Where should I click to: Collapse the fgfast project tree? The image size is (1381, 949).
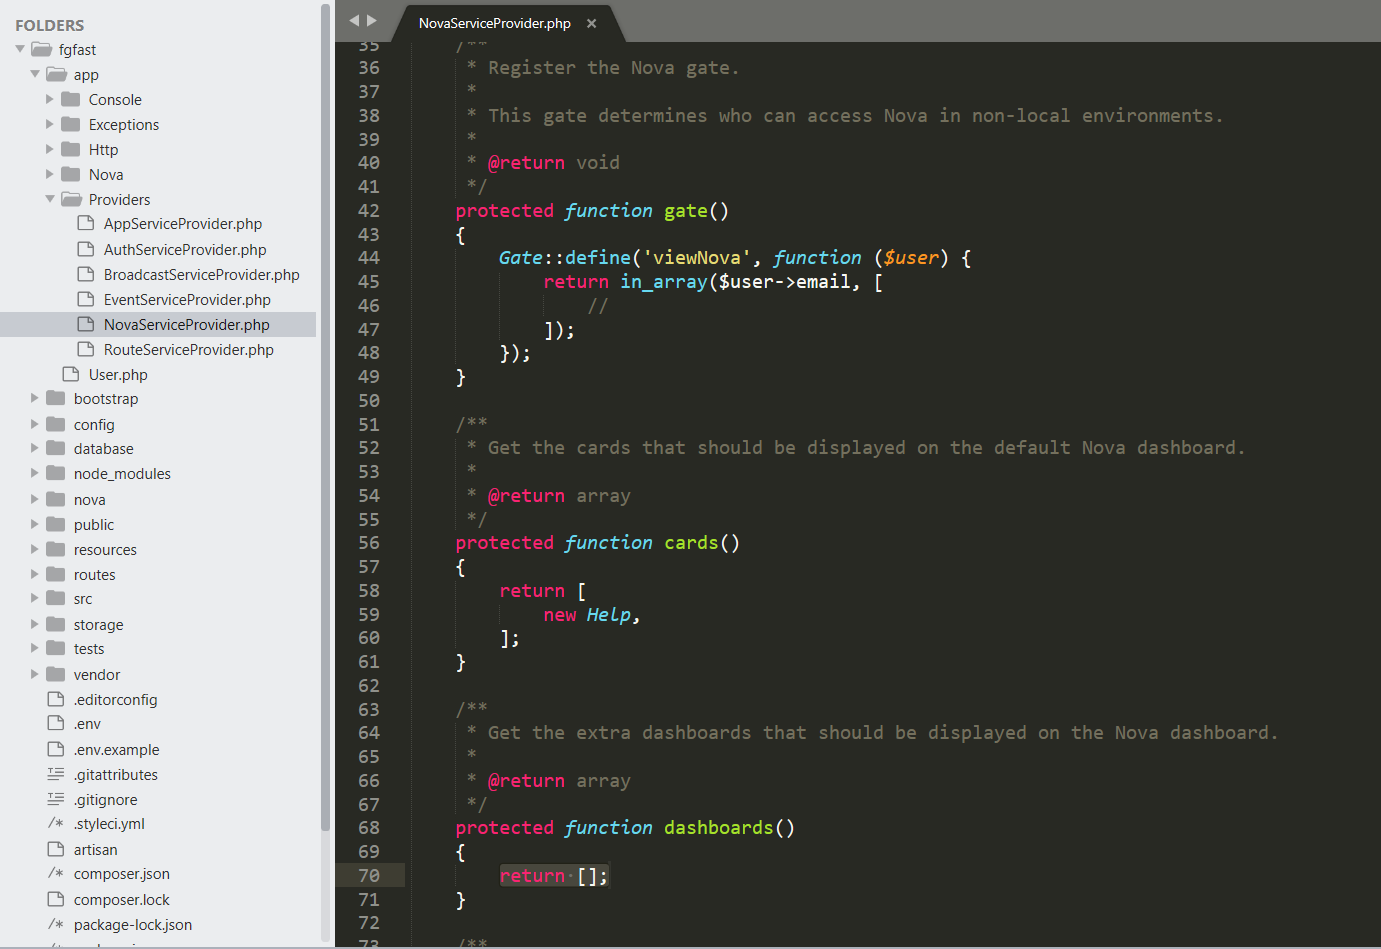(20, 49)
